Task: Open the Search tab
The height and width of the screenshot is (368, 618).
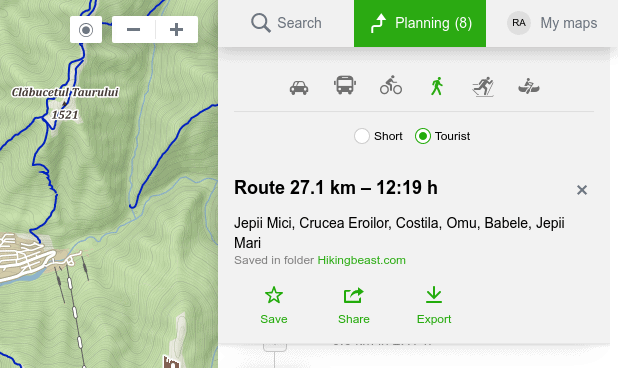Action: point(286,23)
